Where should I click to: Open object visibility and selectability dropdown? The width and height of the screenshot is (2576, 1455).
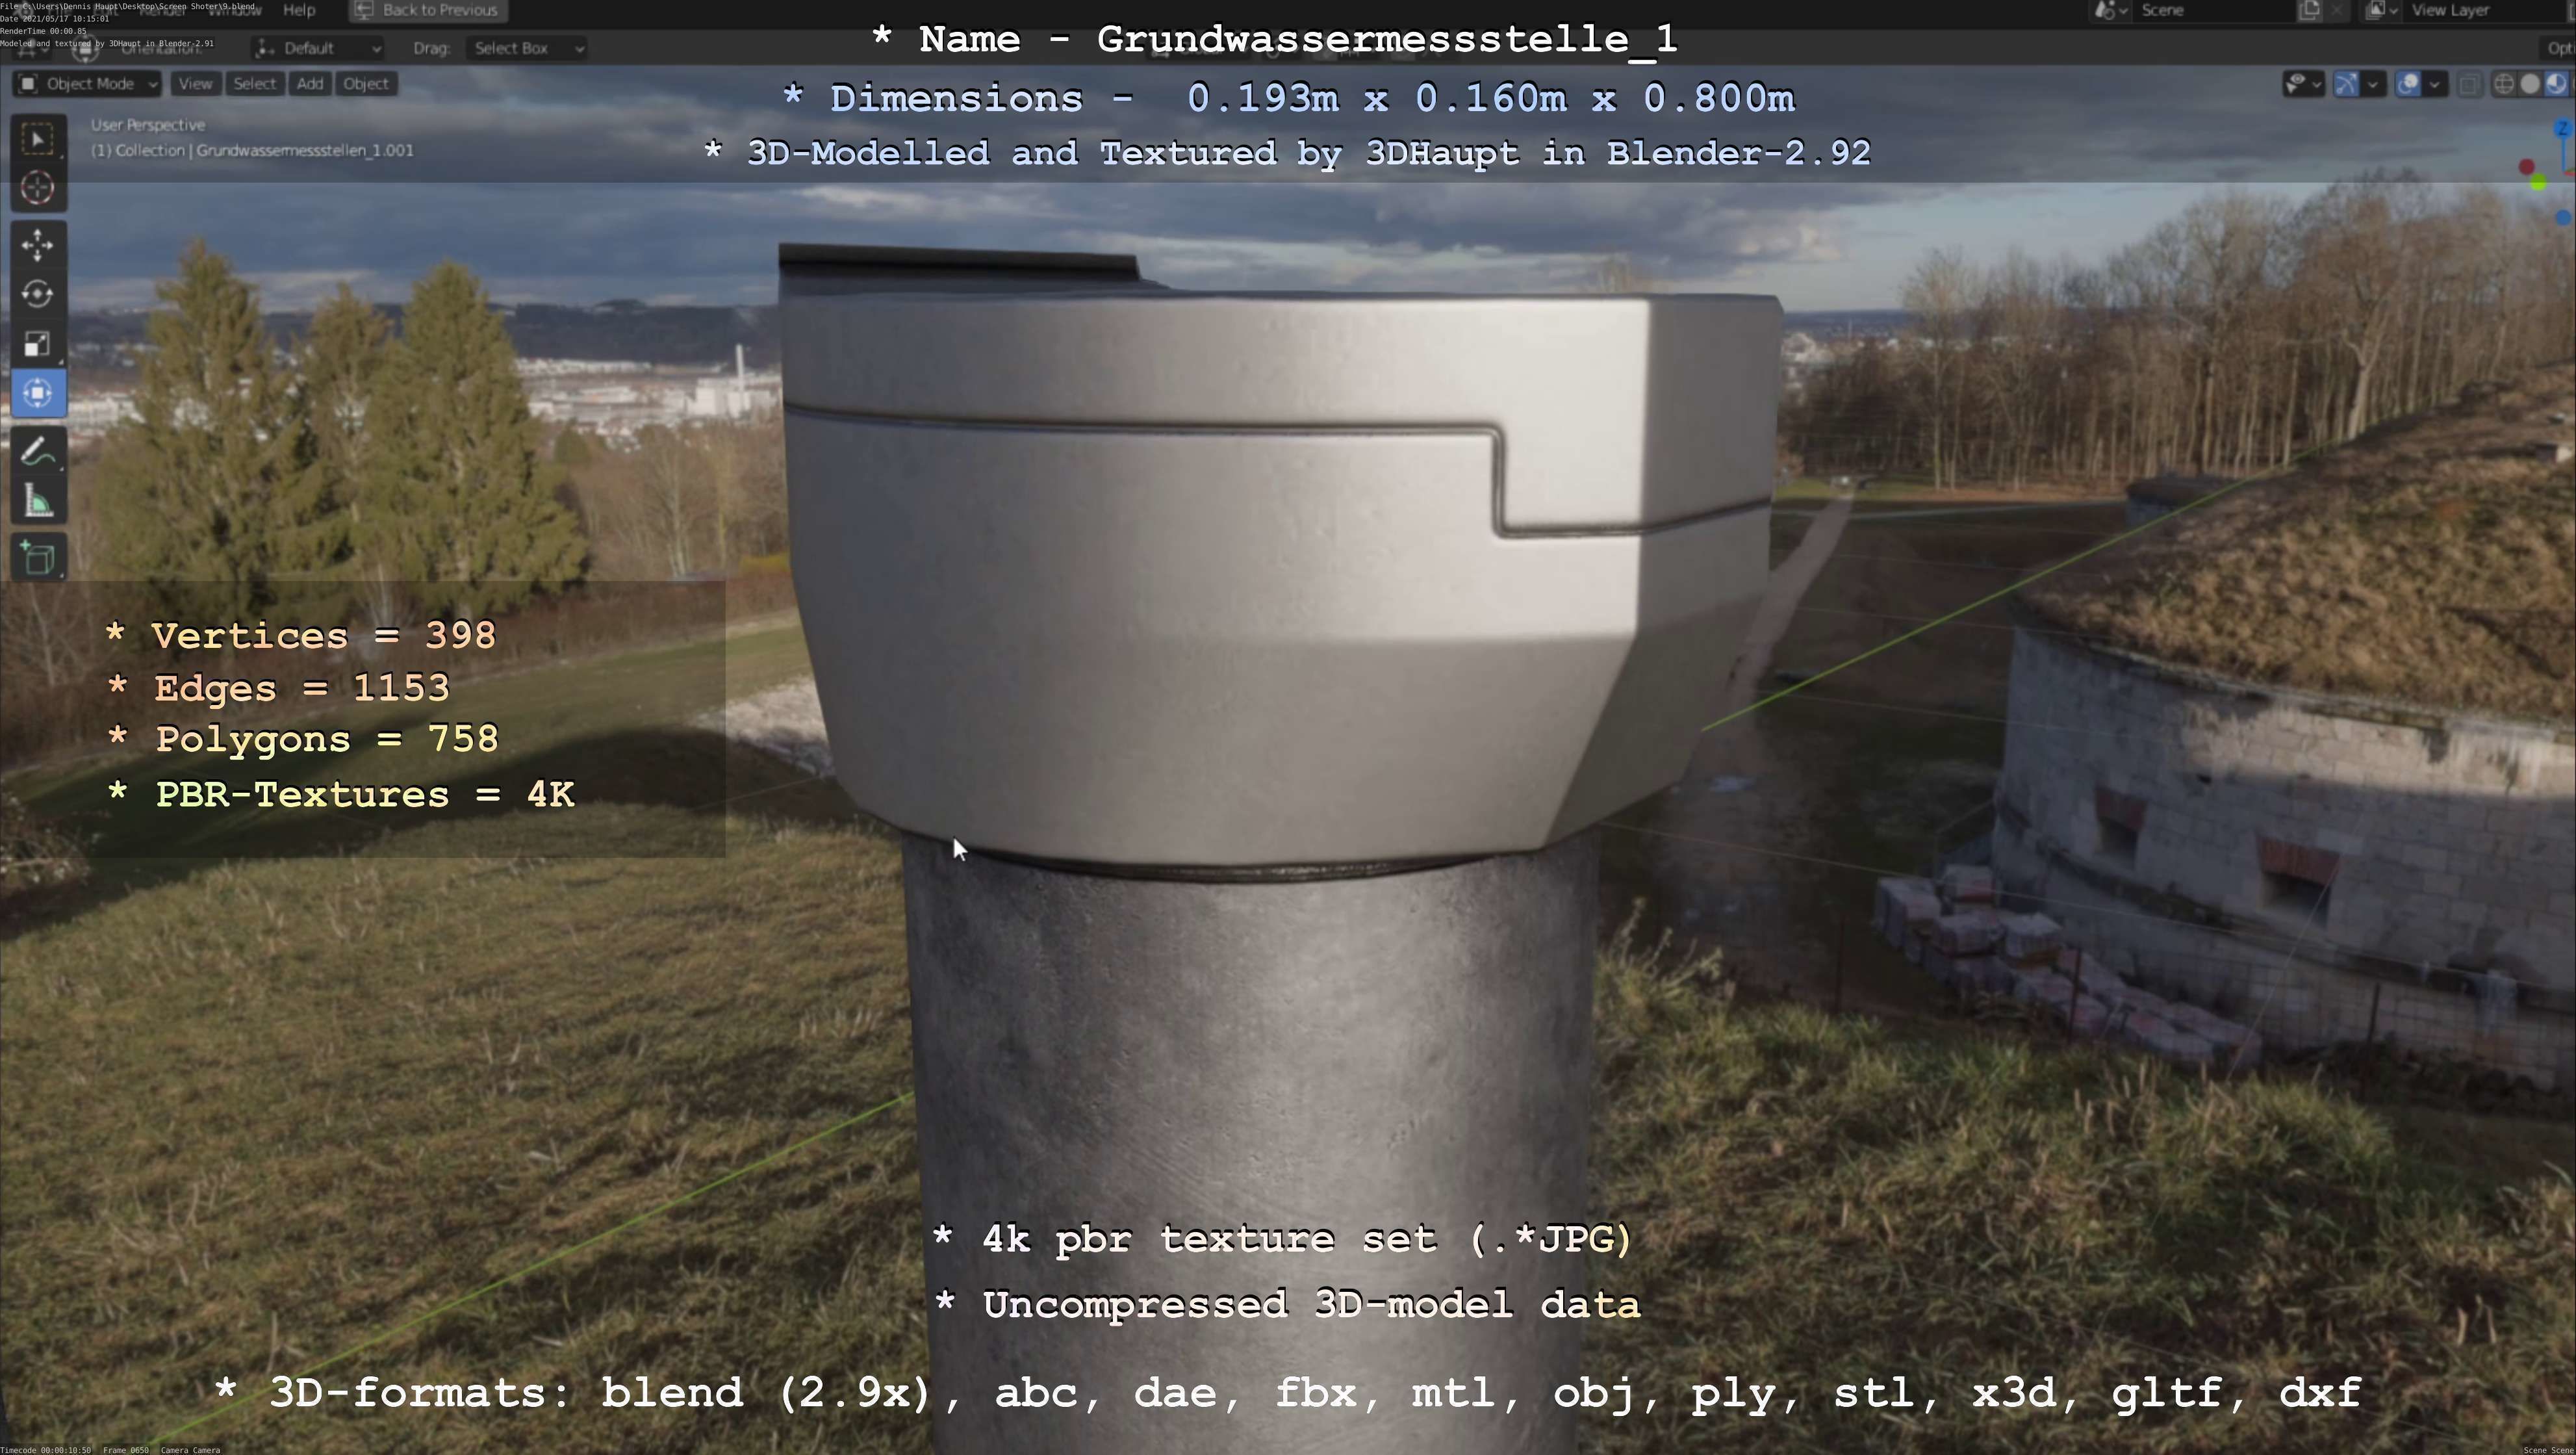[x=2303, y=84]
